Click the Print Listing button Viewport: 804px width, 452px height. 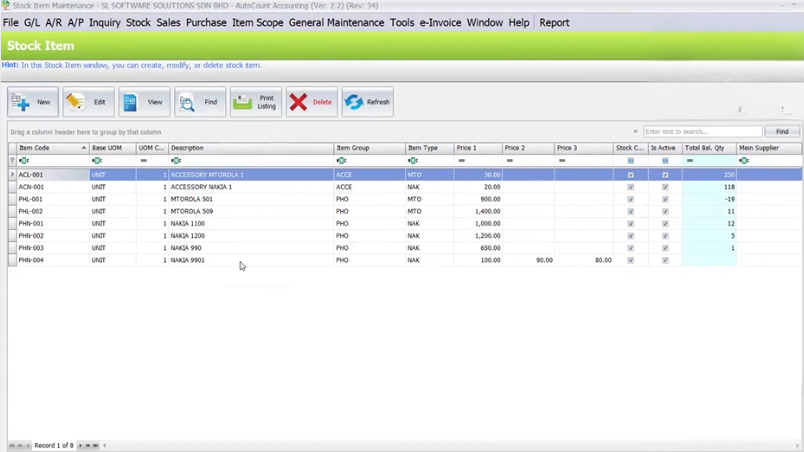[256, 102]
